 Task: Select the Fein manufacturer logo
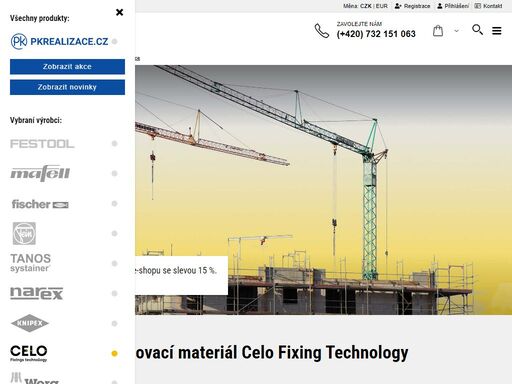(24, 233)
